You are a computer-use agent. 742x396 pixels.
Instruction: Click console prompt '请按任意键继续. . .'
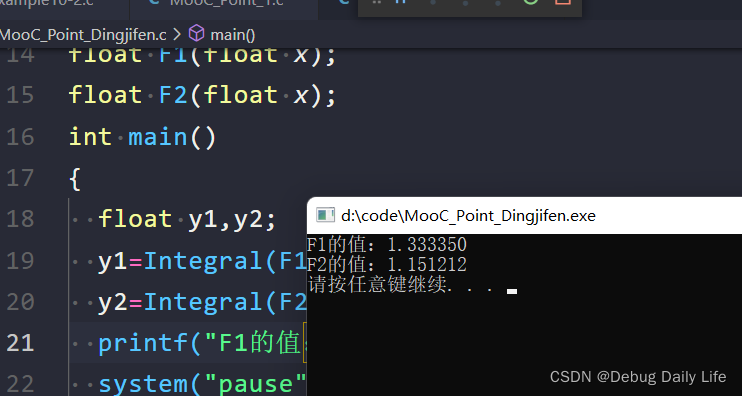401,285
